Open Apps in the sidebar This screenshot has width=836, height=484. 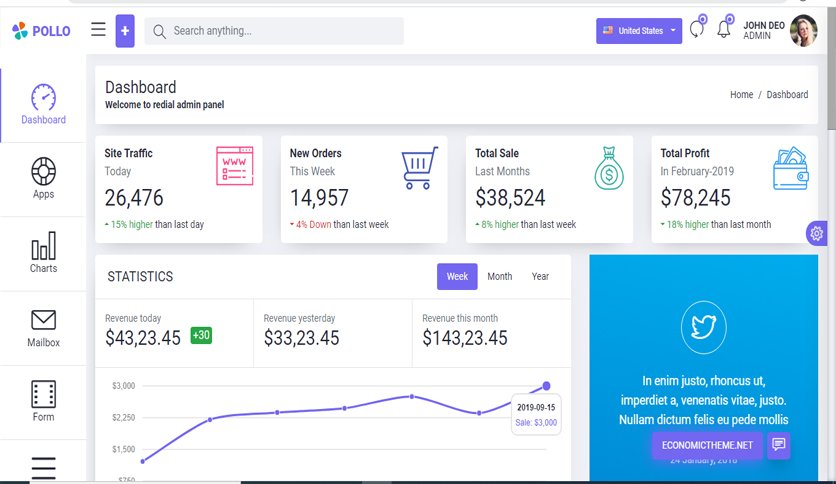43,179
